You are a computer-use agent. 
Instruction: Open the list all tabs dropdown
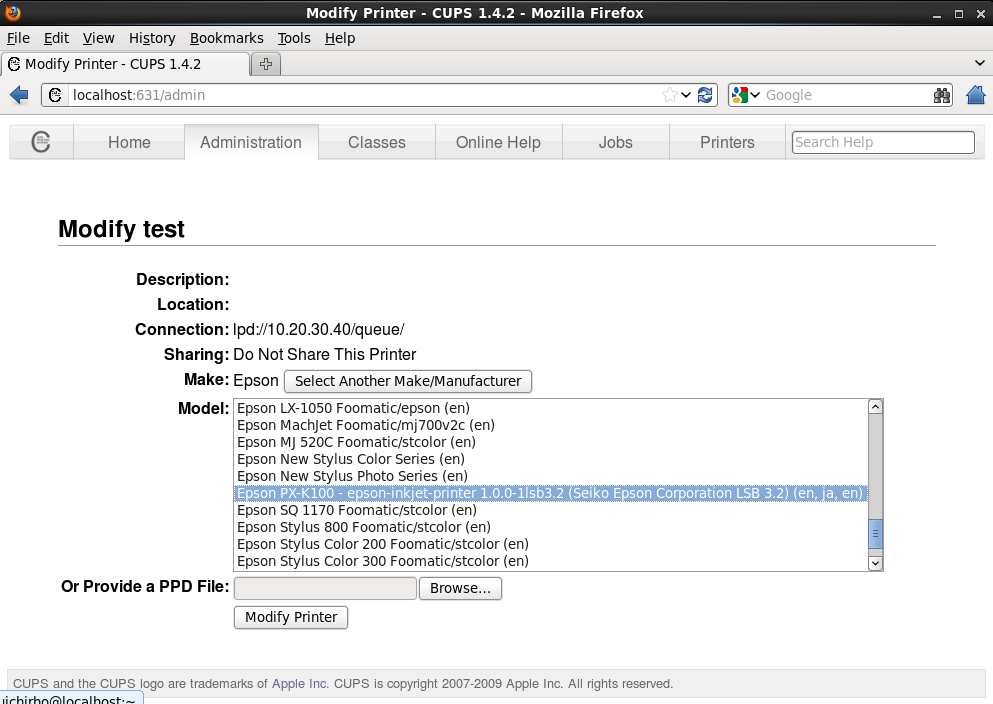[980, 63]
